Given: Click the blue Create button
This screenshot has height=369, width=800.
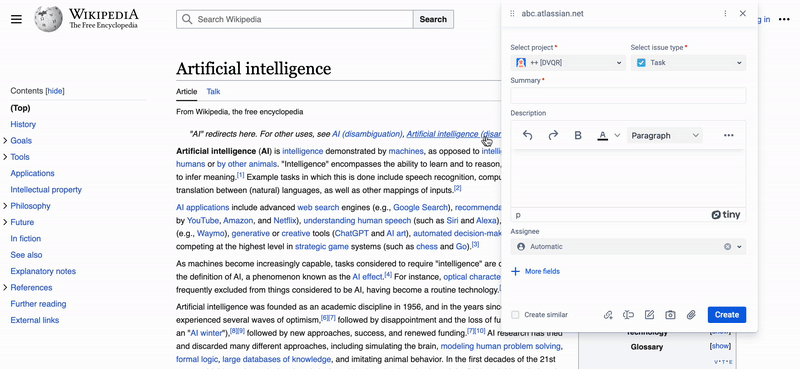Looking at the screenshot, I should pyautogui.click(x=727, y=315).
